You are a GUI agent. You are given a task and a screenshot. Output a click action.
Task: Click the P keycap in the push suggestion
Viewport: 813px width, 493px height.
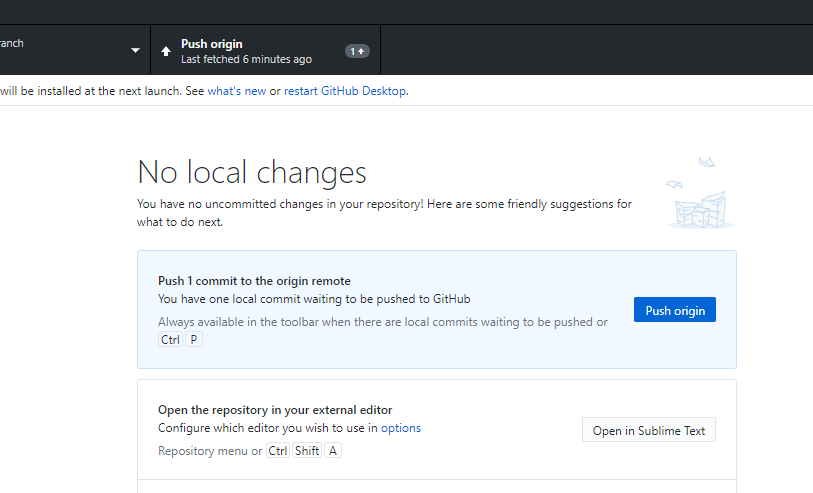pyautogui.click(x=194, y=340)
